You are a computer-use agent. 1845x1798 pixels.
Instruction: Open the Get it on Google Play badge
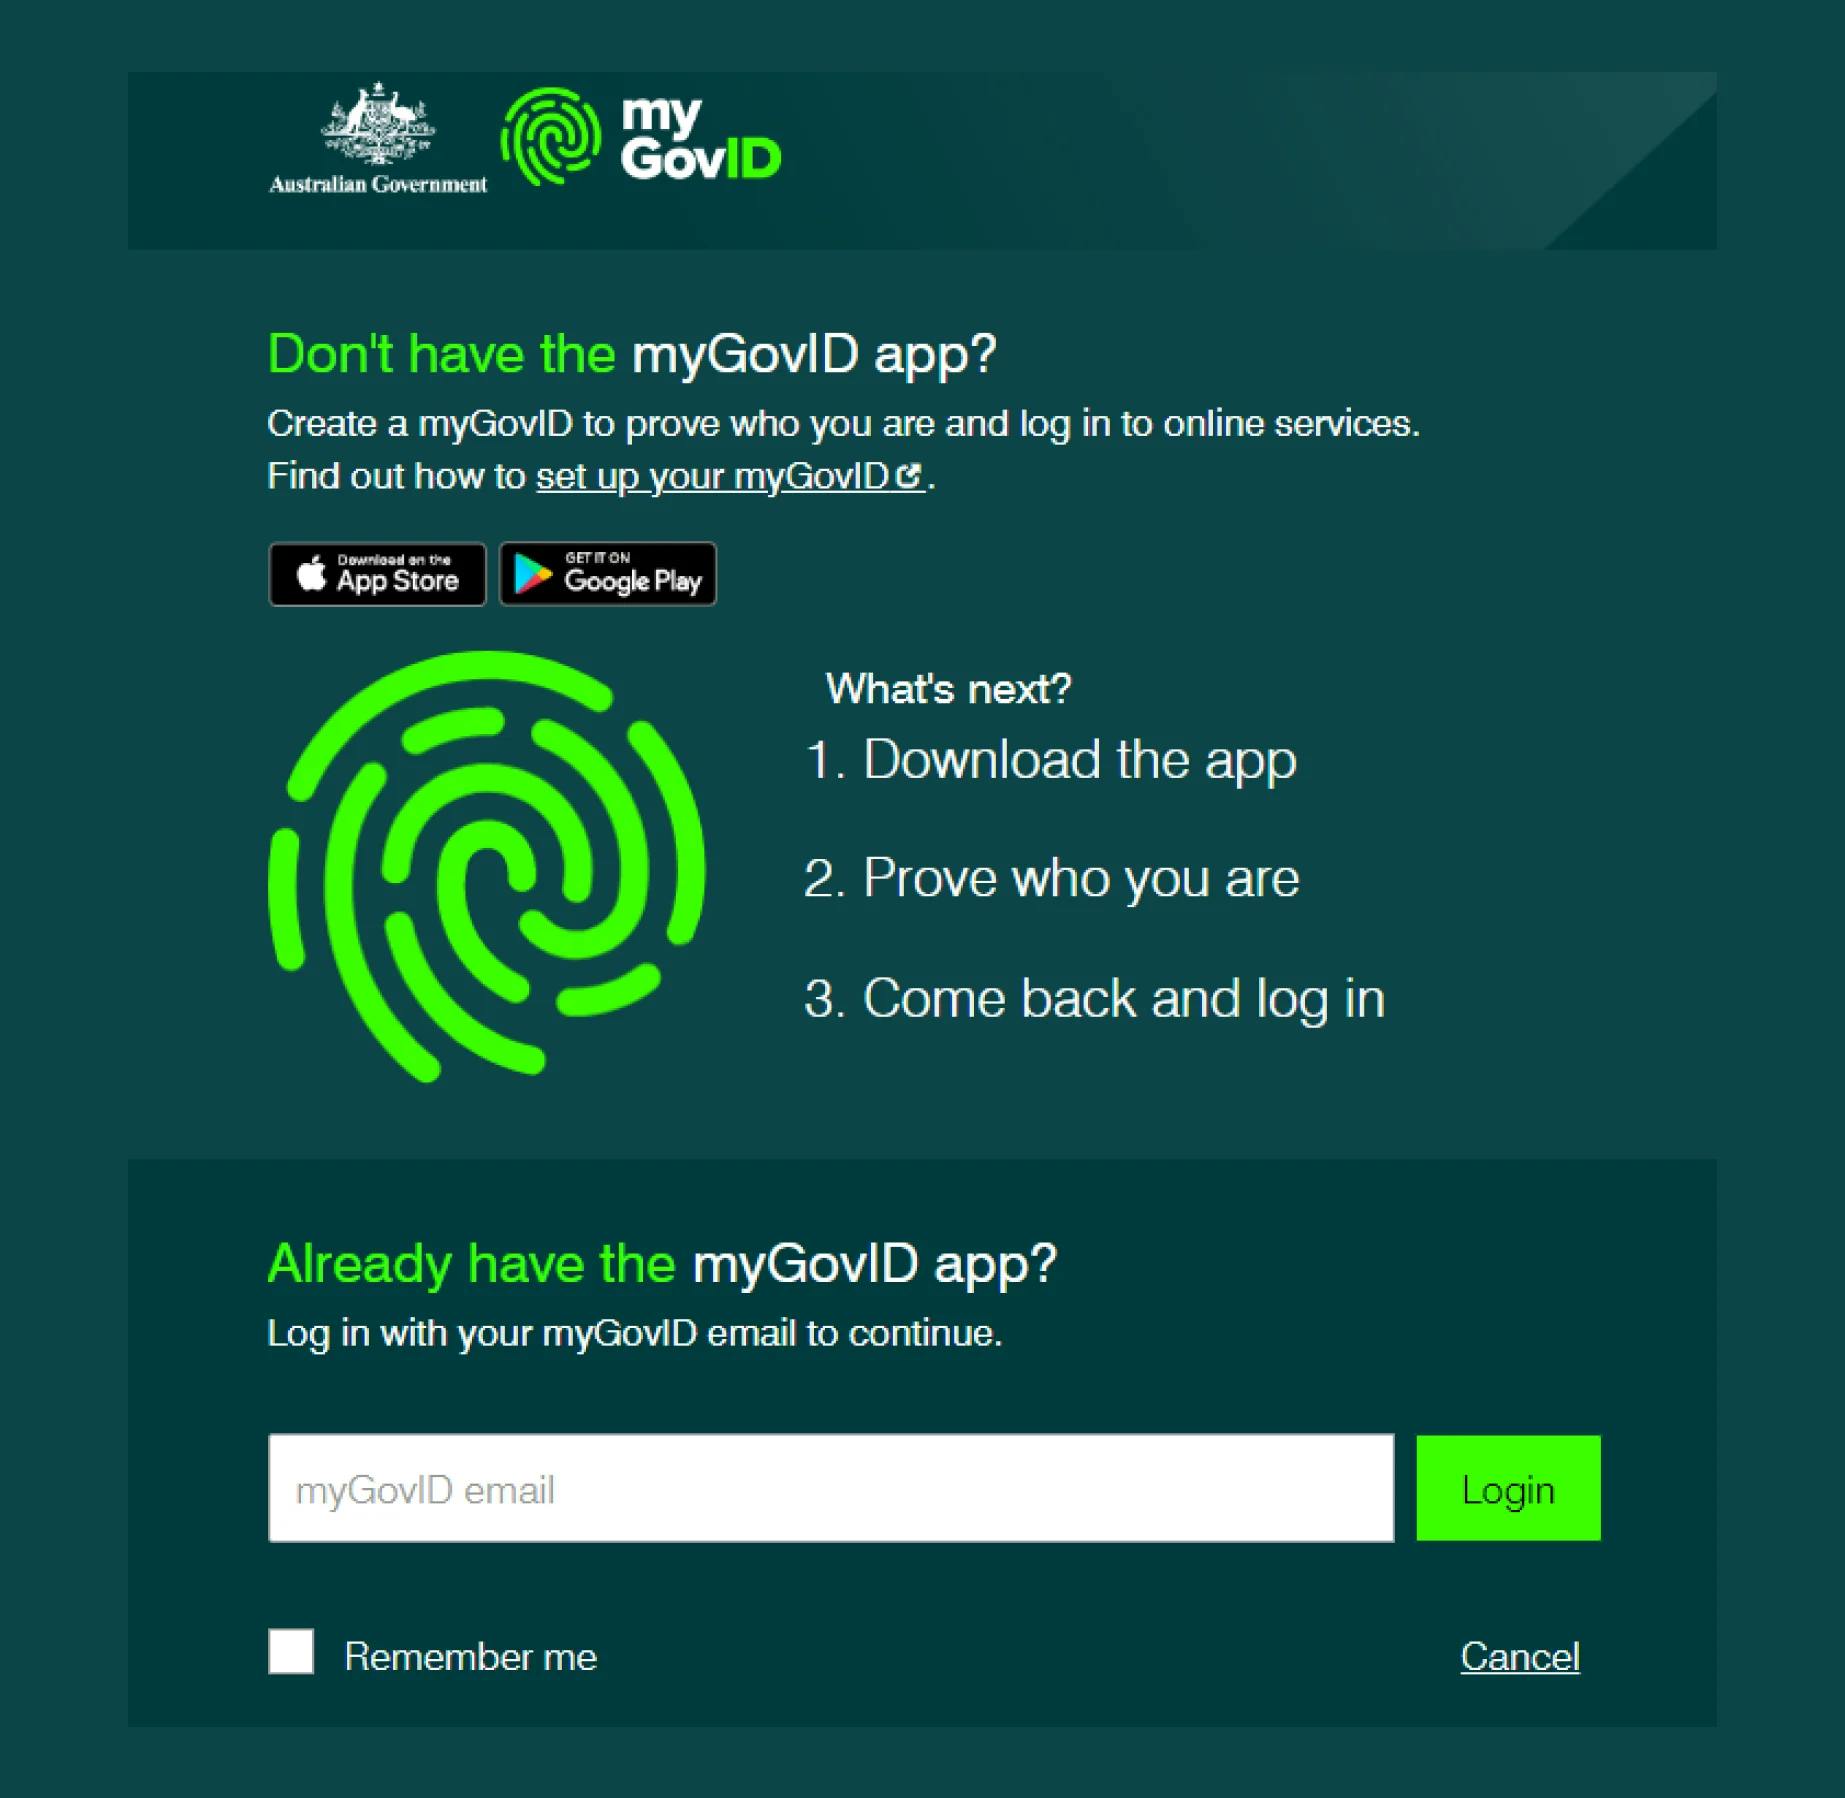click(x=608, y=574)
